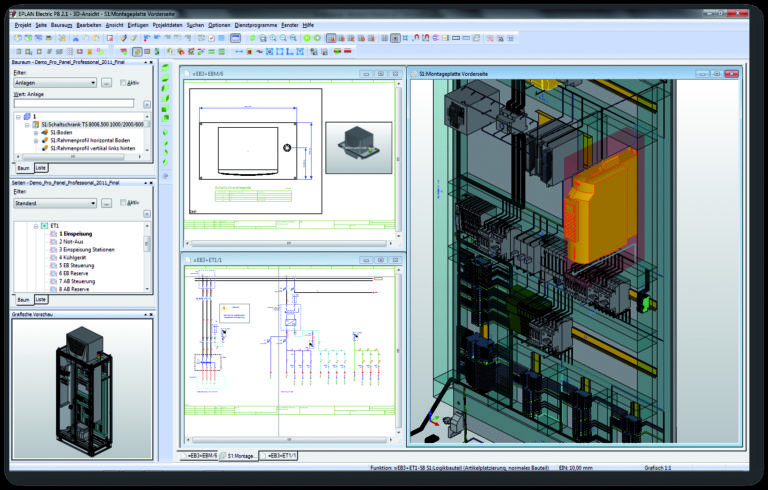Screen dimensions: 768x490
Task: Open the Dienstprogramme menu
Action: click(x=256, y=25)
